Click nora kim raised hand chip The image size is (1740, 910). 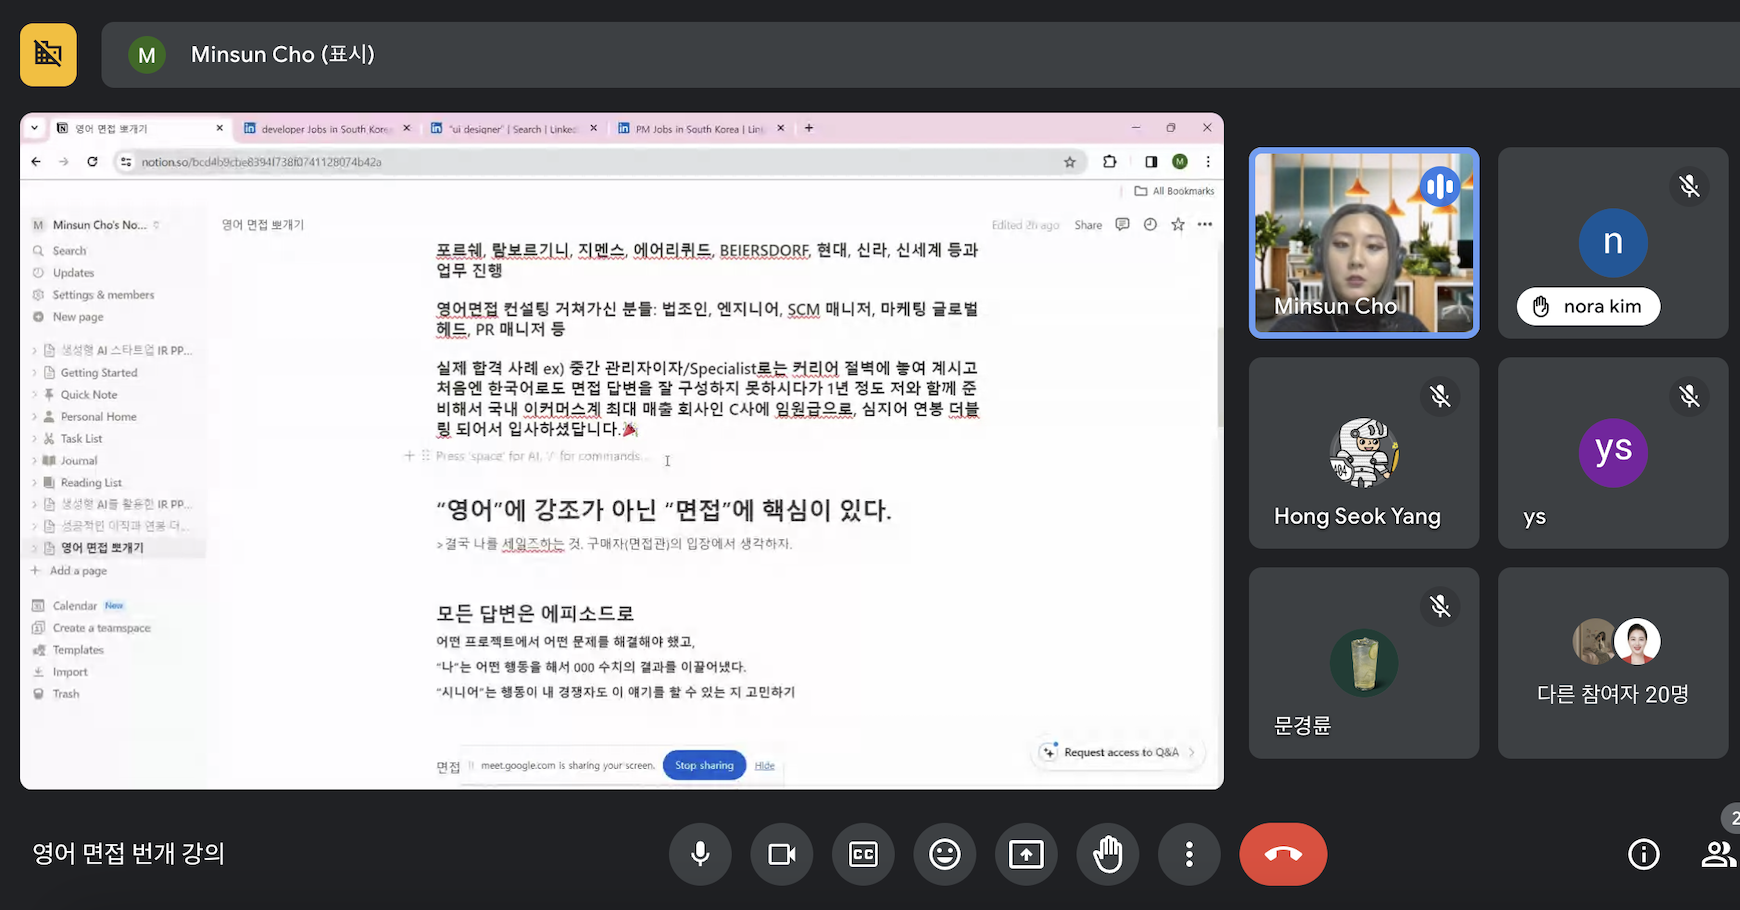click(x=1588, y=306)
